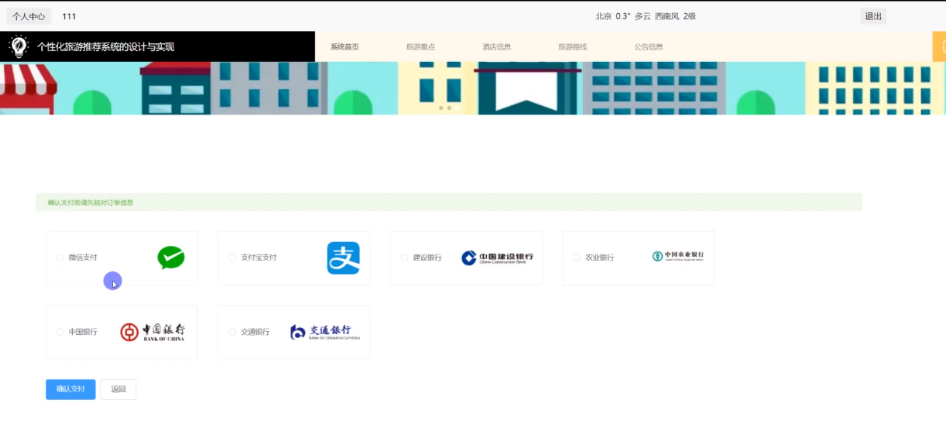
Task: Click the WeChat Pay green logo
Action: (171, 258)
